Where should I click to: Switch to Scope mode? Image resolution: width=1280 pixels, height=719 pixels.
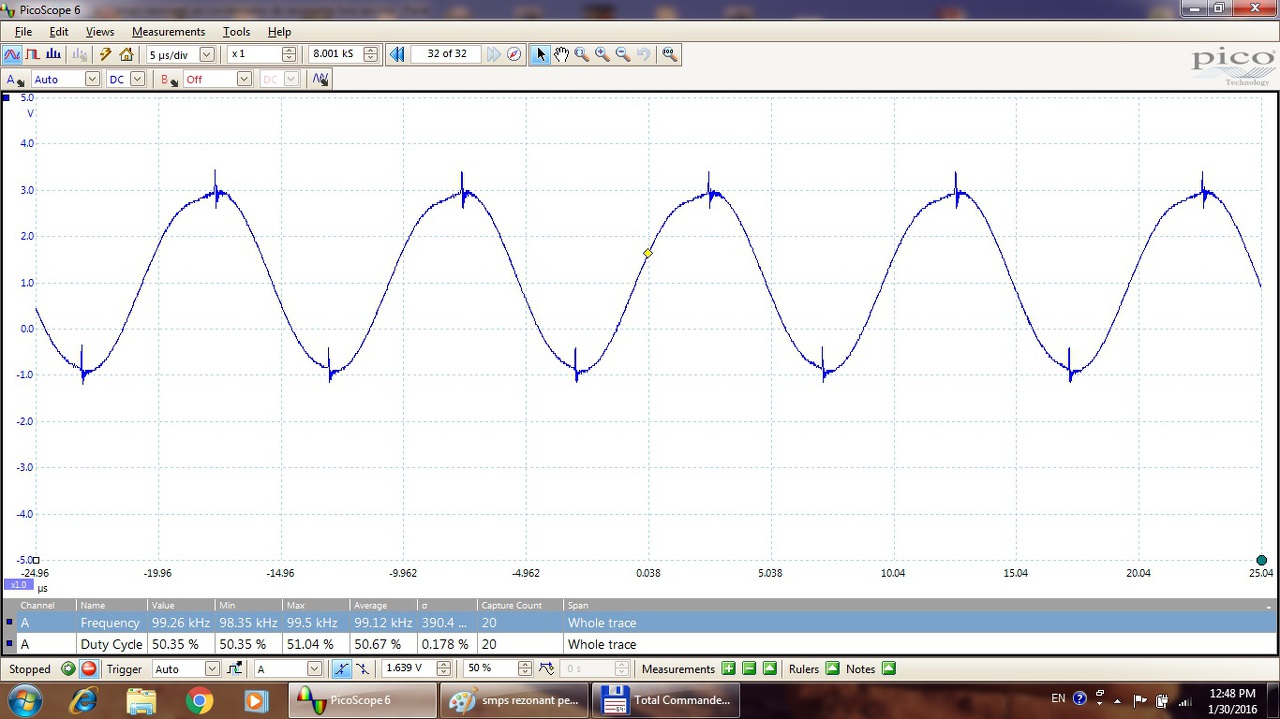[12, 54]
